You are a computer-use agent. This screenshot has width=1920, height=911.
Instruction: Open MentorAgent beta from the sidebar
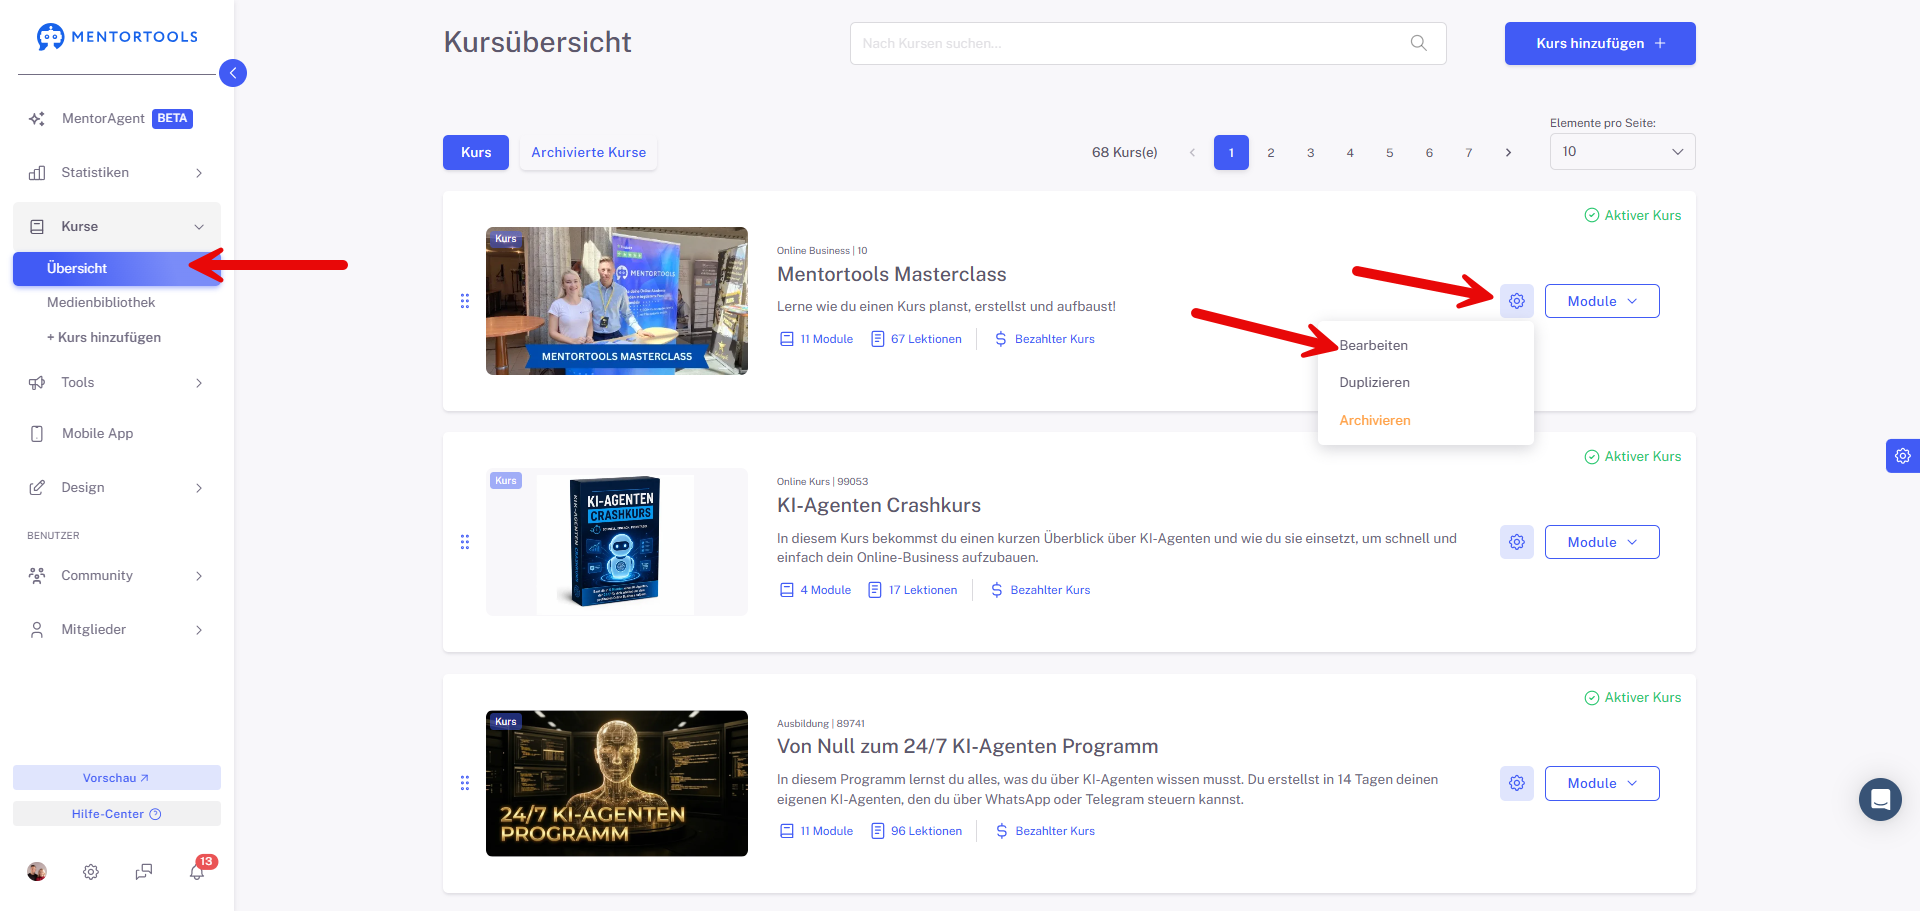(x=117, y=118)
